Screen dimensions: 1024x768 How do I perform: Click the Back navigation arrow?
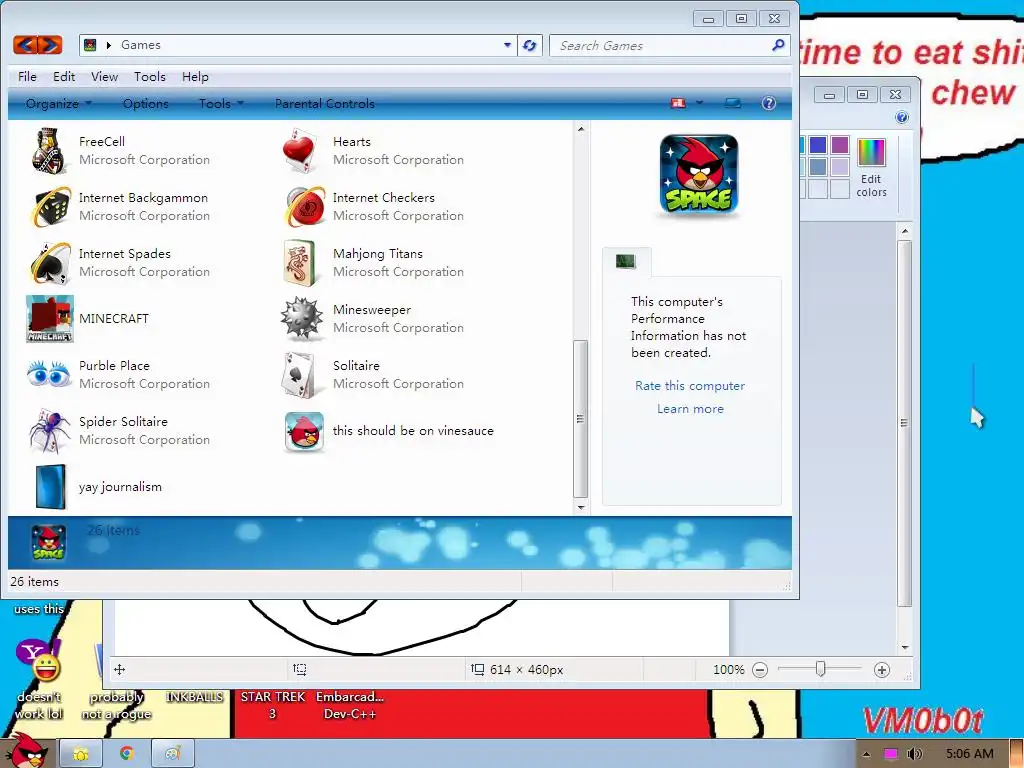pos(25,44)
